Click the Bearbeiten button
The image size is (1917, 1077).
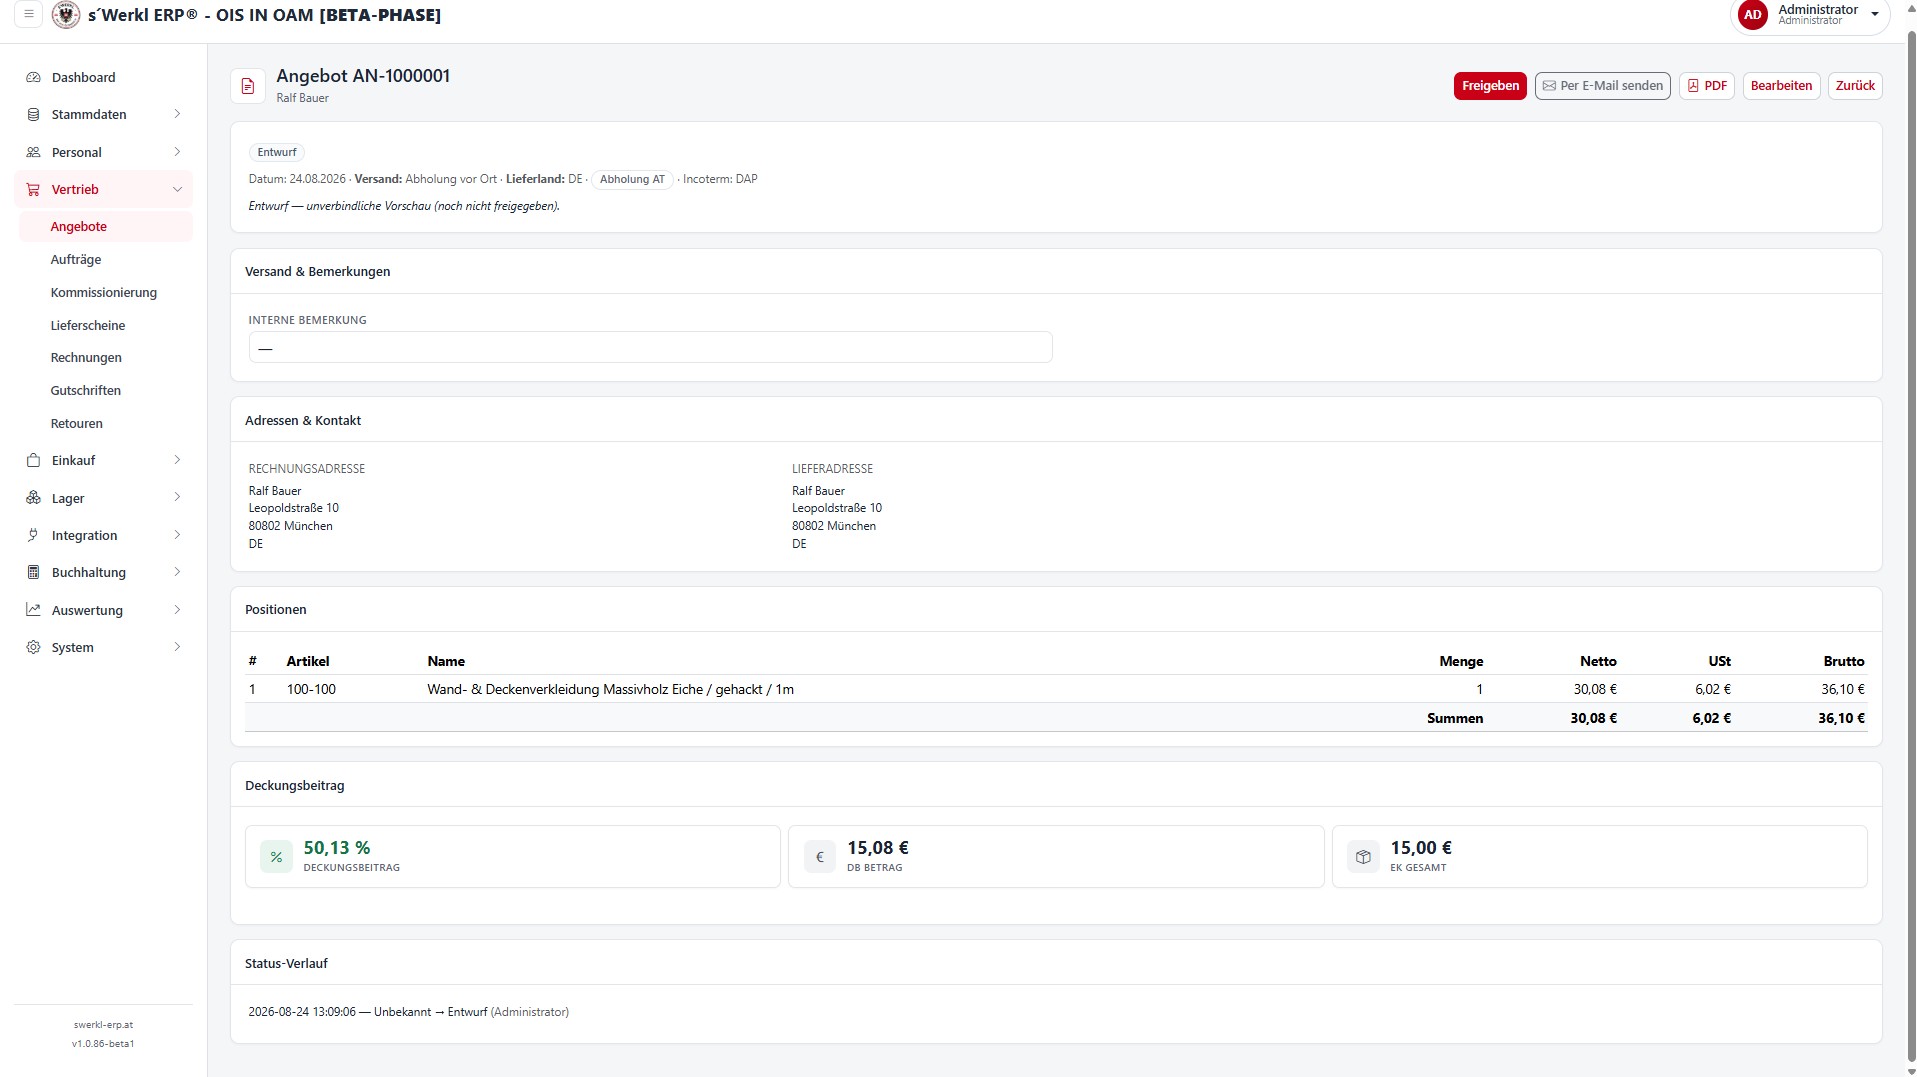click(x=1781, y=86)
